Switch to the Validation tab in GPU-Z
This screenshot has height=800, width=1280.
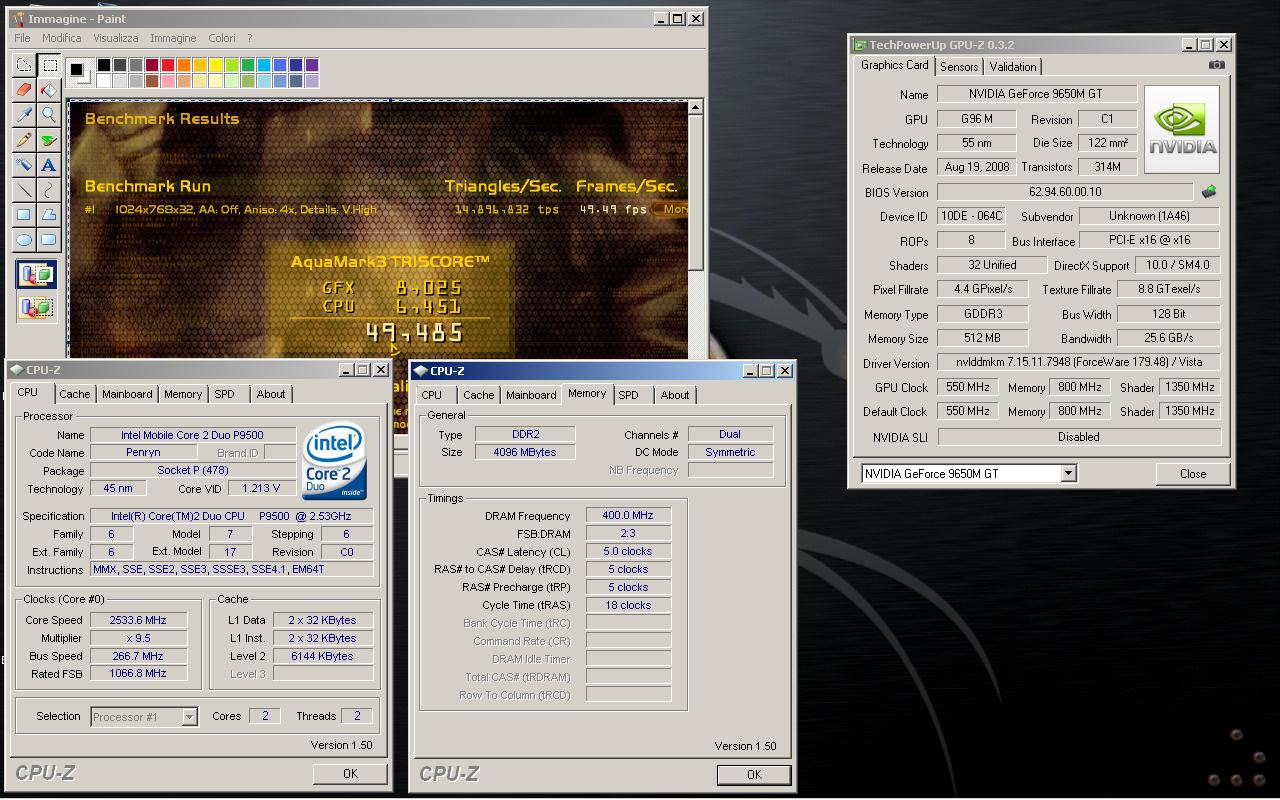1013,67
